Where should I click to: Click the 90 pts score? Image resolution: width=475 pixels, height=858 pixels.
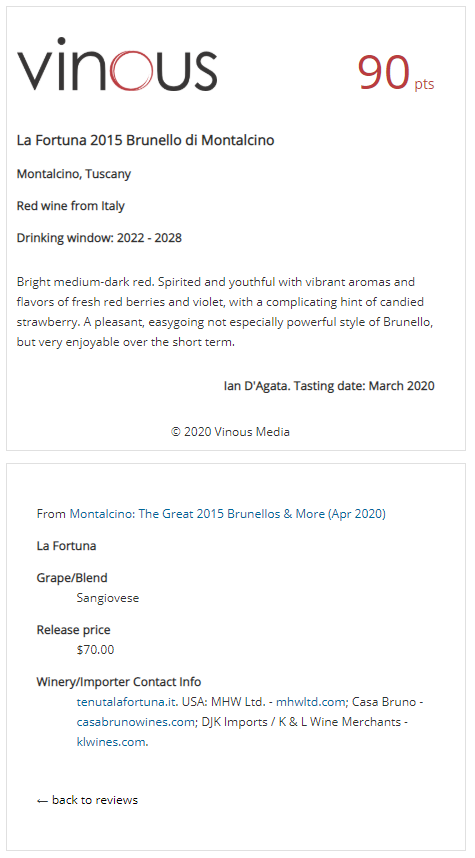[x=396, y=73]
